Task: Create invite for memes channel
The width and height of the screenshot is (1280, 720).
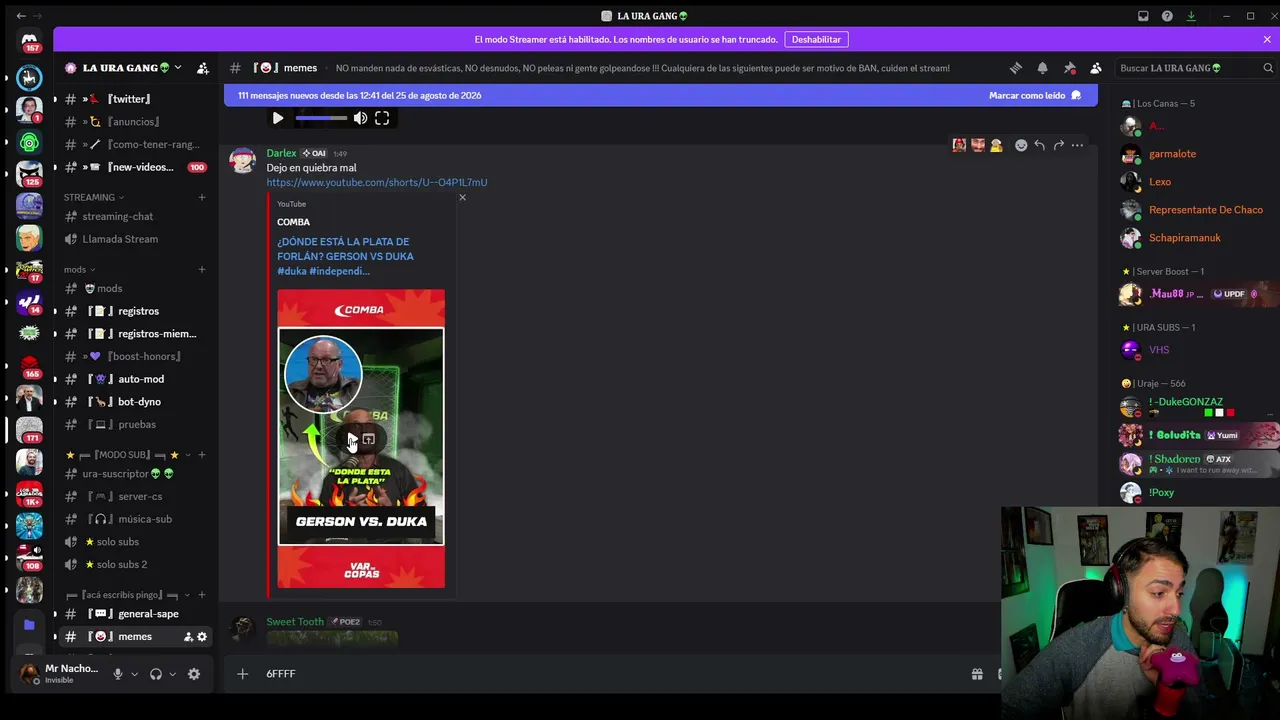Action: click(188, 637)
